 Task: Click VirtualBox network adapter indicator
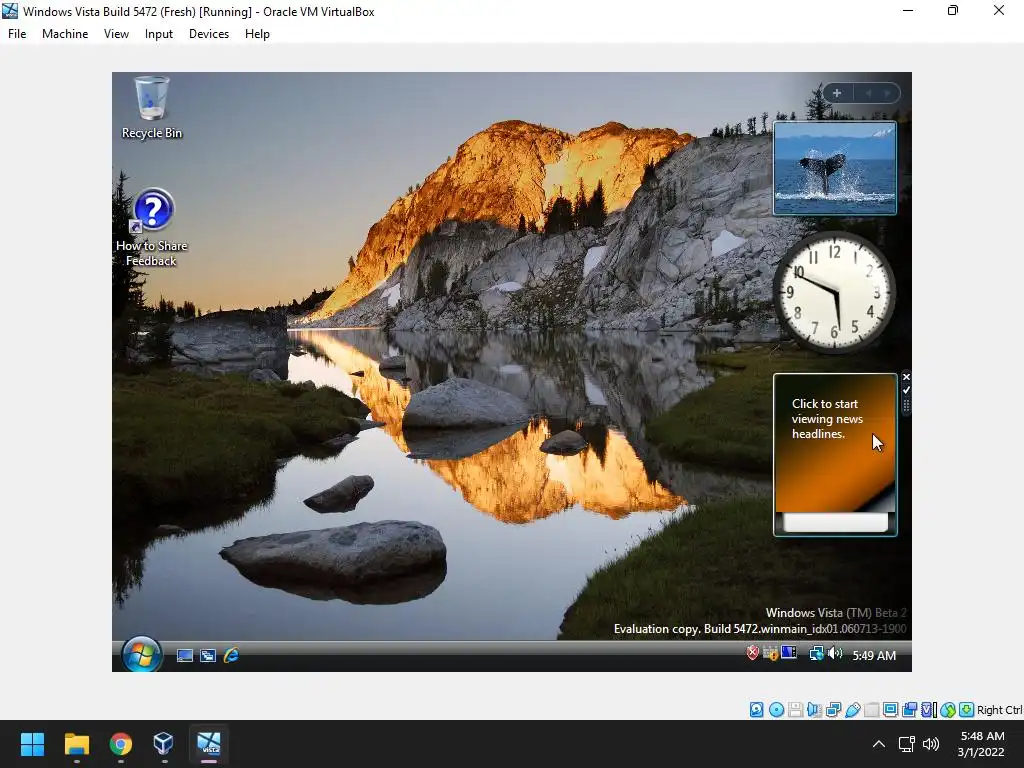coord(833,710)
